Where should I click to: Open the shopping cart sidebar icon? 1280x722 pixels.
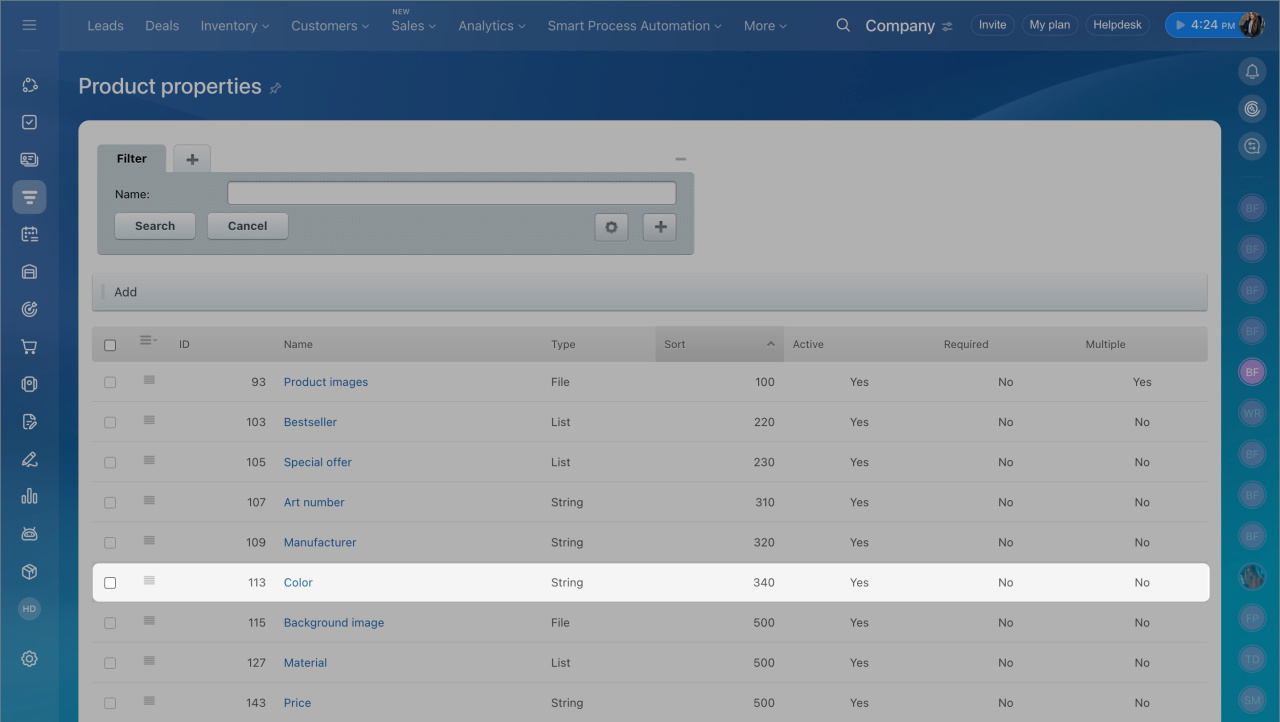29,347
